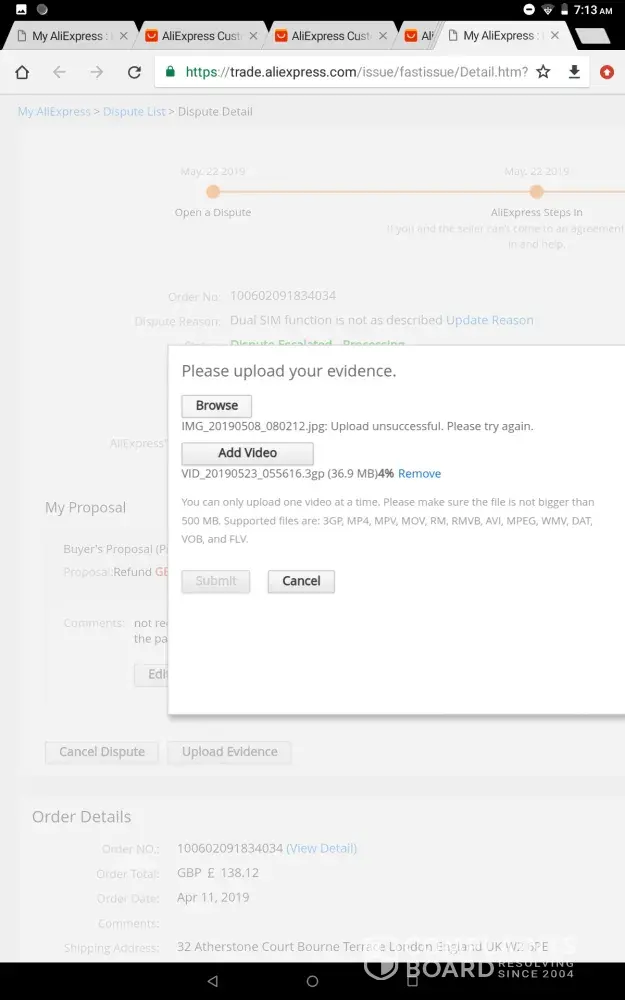Go back with the left arrow
Image resolution: width=625 pixels, height=1000 pixels.
click(59, 72)
